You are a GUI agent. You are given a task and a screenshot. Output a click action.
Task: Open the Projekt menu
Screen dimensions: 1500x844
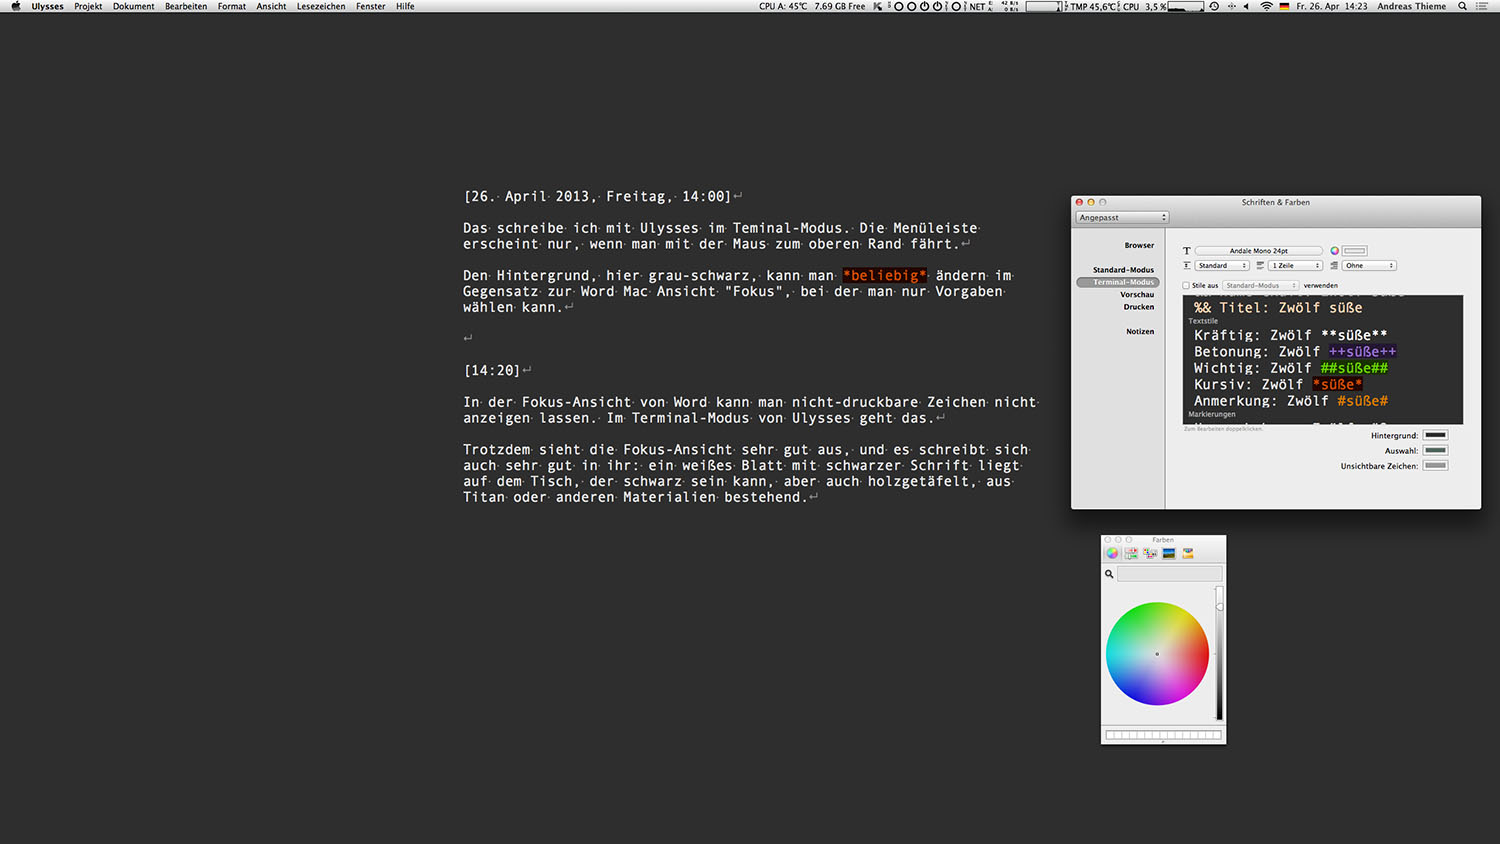pos(88,6)
